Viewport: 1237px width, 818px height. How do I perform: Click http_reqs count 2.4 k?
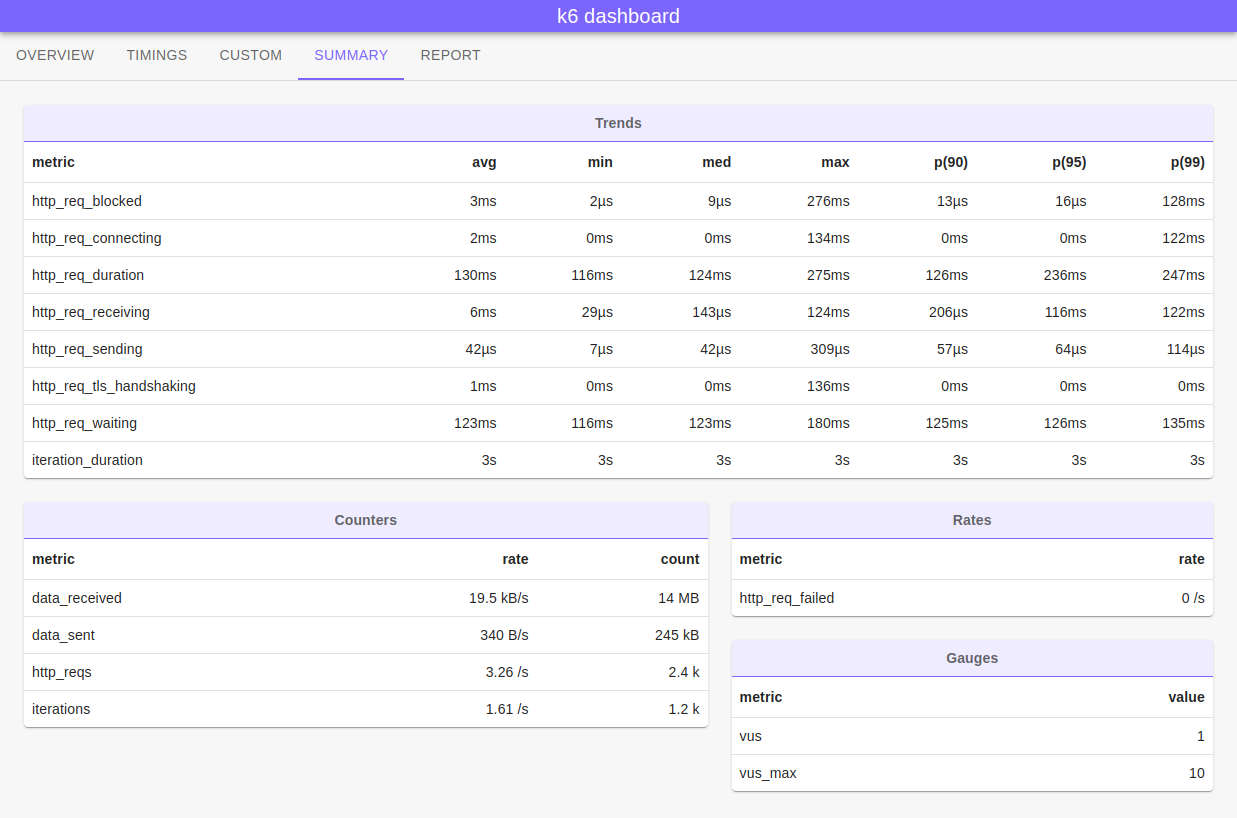tap(684, 672)
